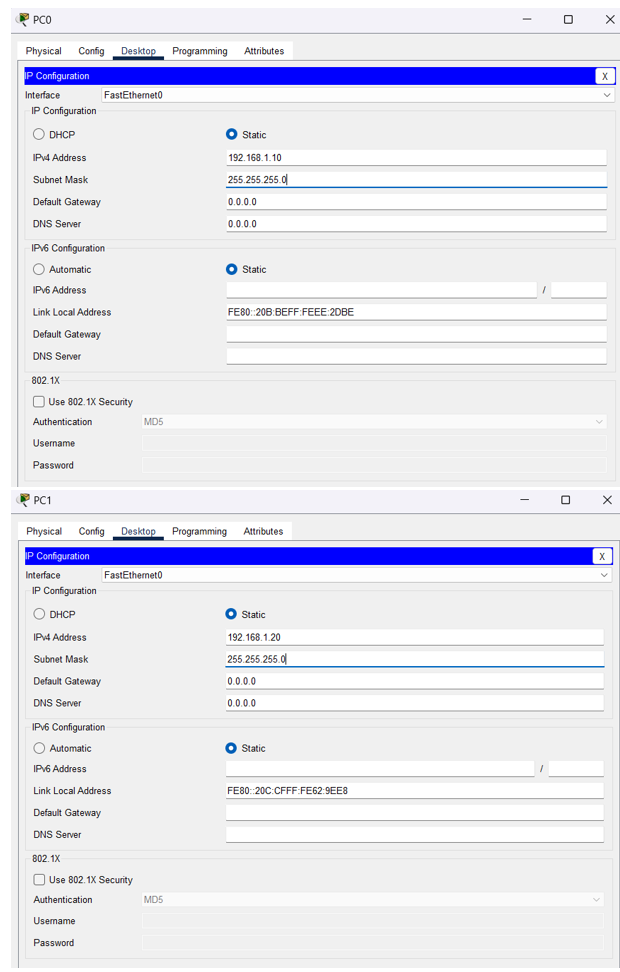Click IPv6 DNS Server field in PC0
This screenshot has width=620, height=972.
(417, 356)
